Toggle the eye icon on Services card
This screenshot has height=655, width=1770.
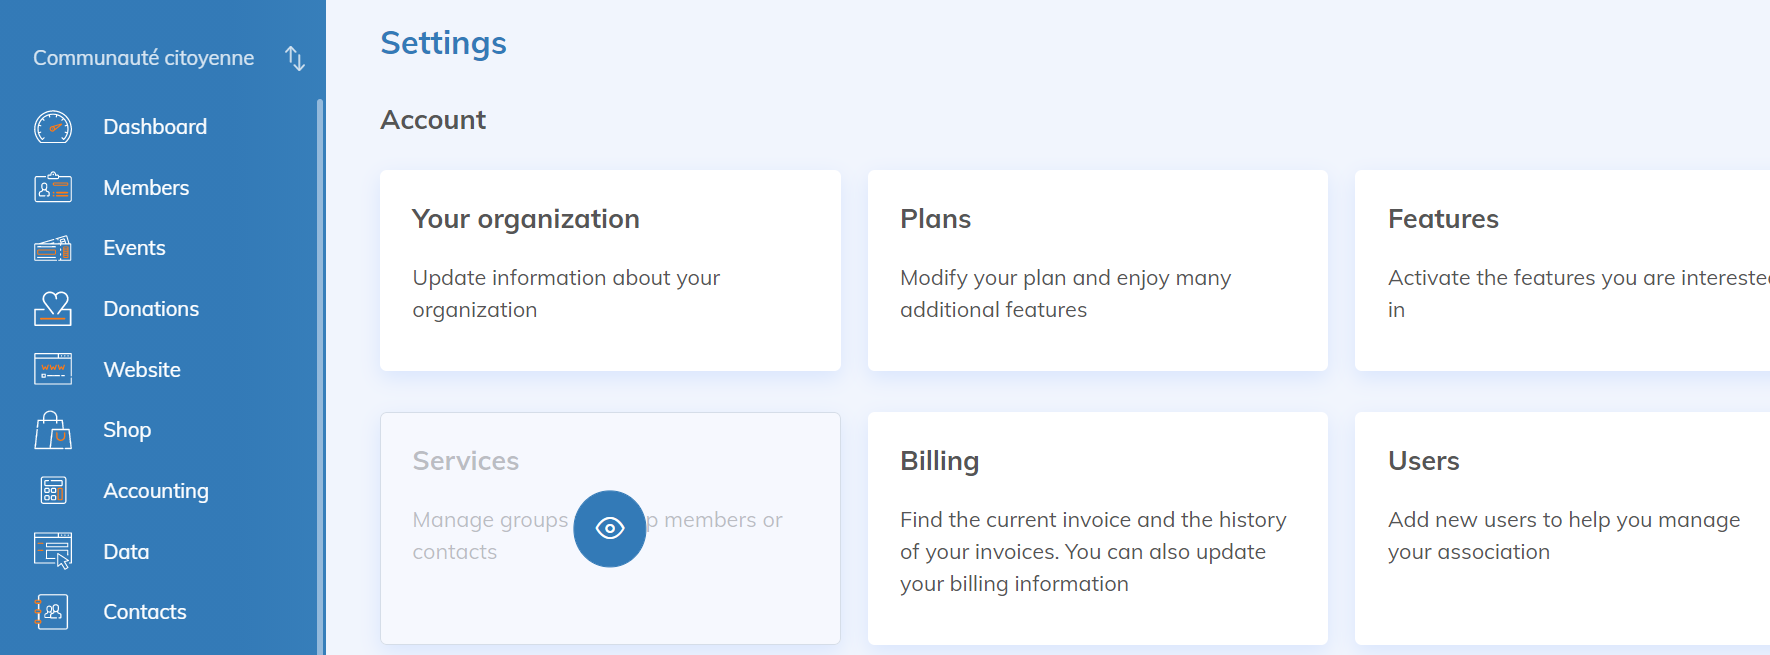tap(609, 528)
